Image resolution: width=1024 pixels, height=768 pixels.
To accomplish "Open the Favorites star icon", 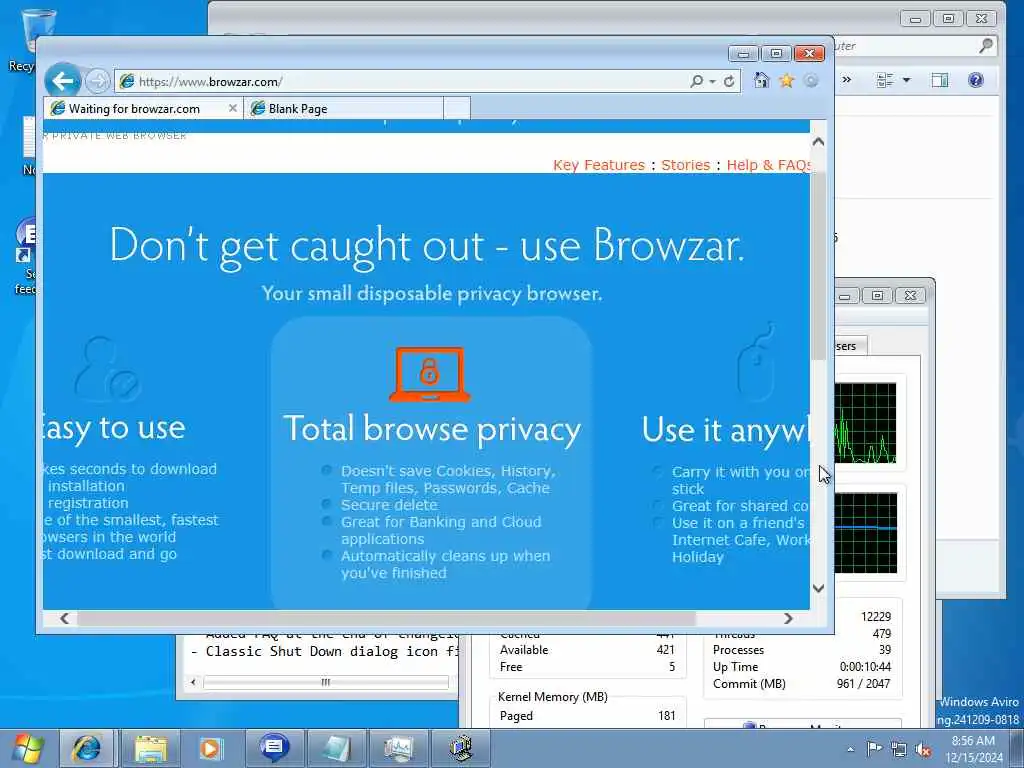I will pos(786,80).
